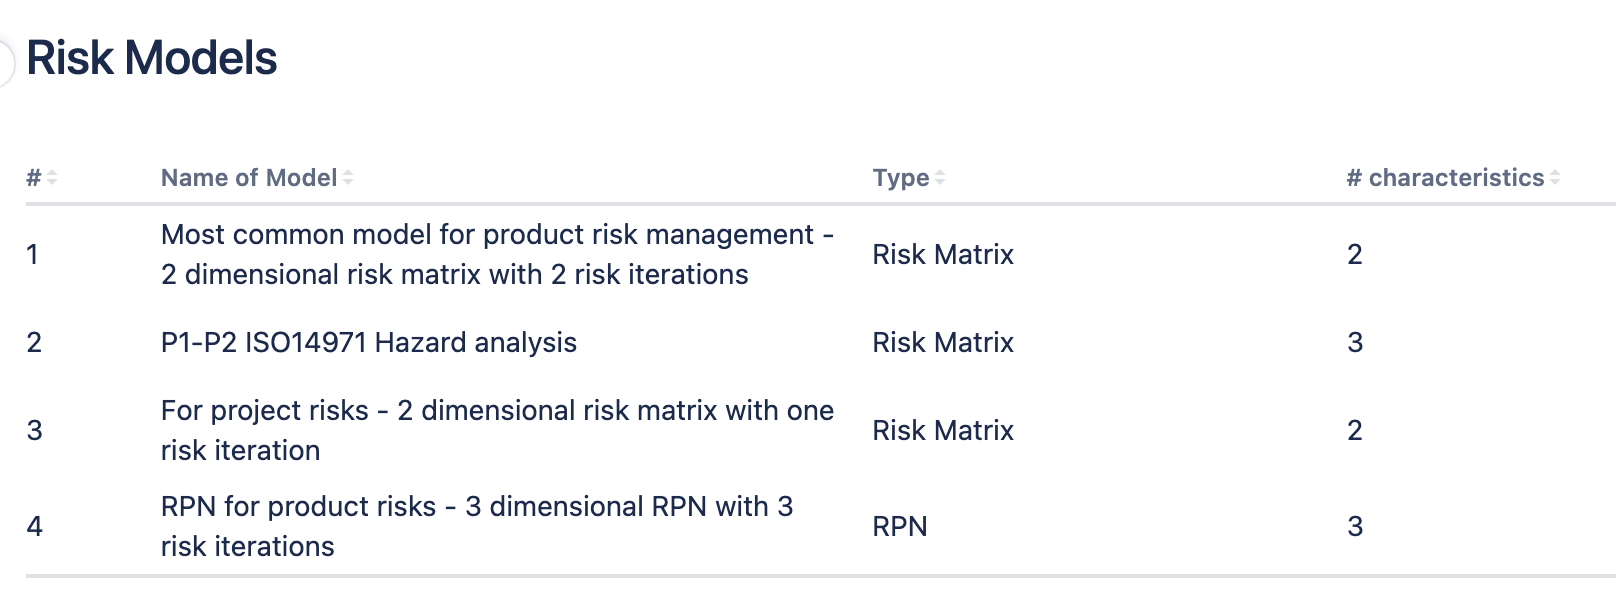Click the Risk Matrix type value in row 3
The height and width of the screenshot is (612, 1616).
[942, 430]
